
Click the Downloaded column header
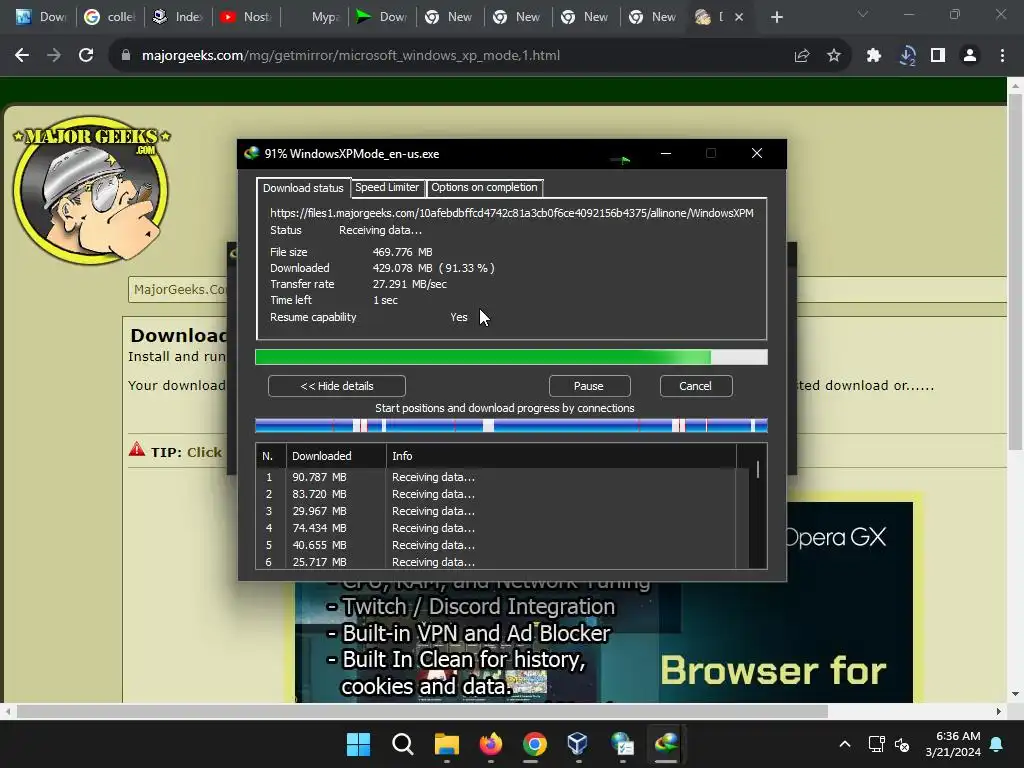click(x=336, y=456)
